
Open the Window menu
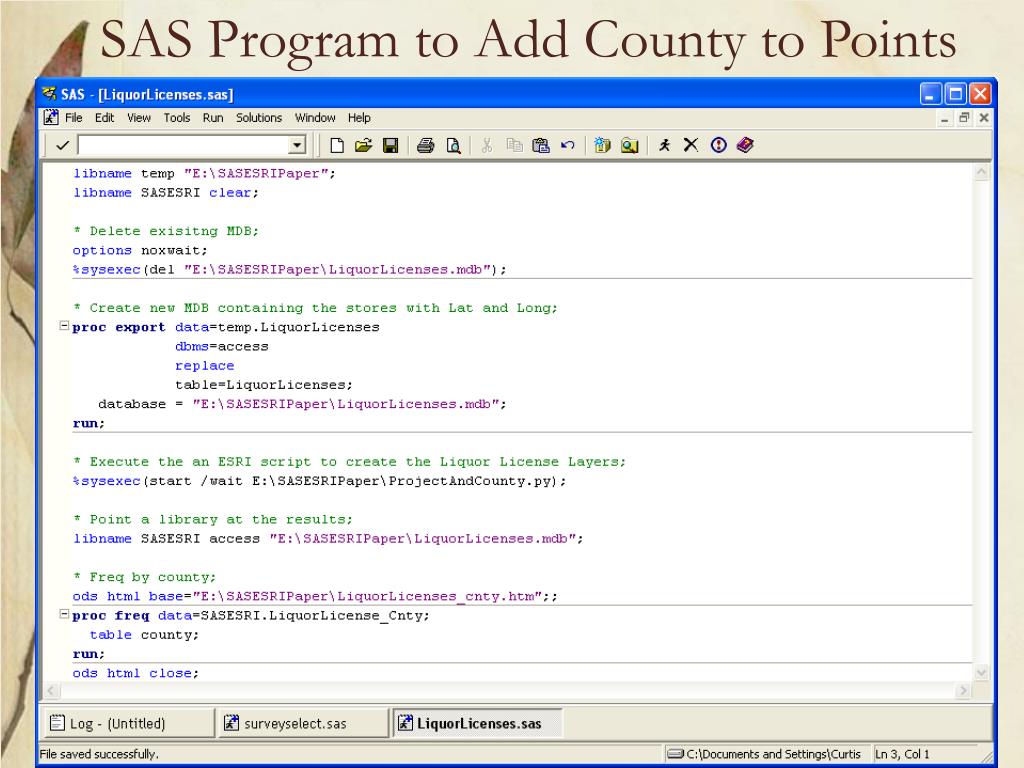[315, 118]
